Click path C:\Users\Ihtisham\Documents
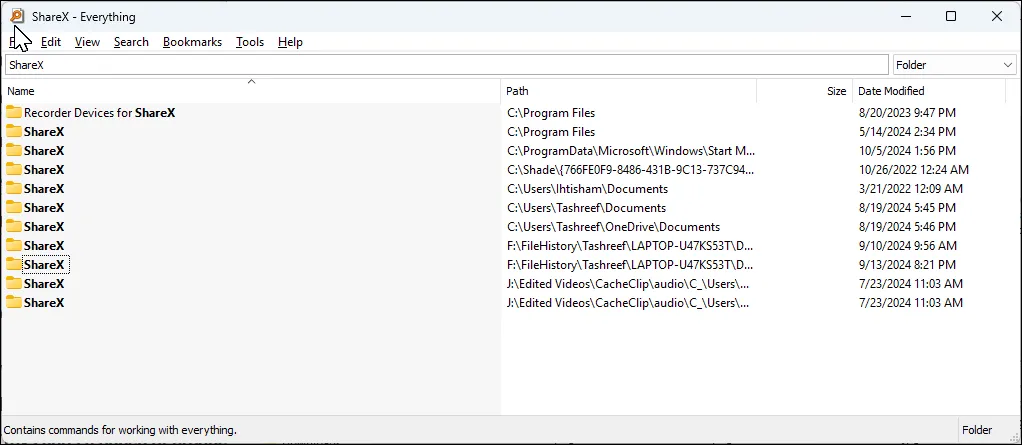This screenshot has width=1022, height=445. [x=587, y=189]
